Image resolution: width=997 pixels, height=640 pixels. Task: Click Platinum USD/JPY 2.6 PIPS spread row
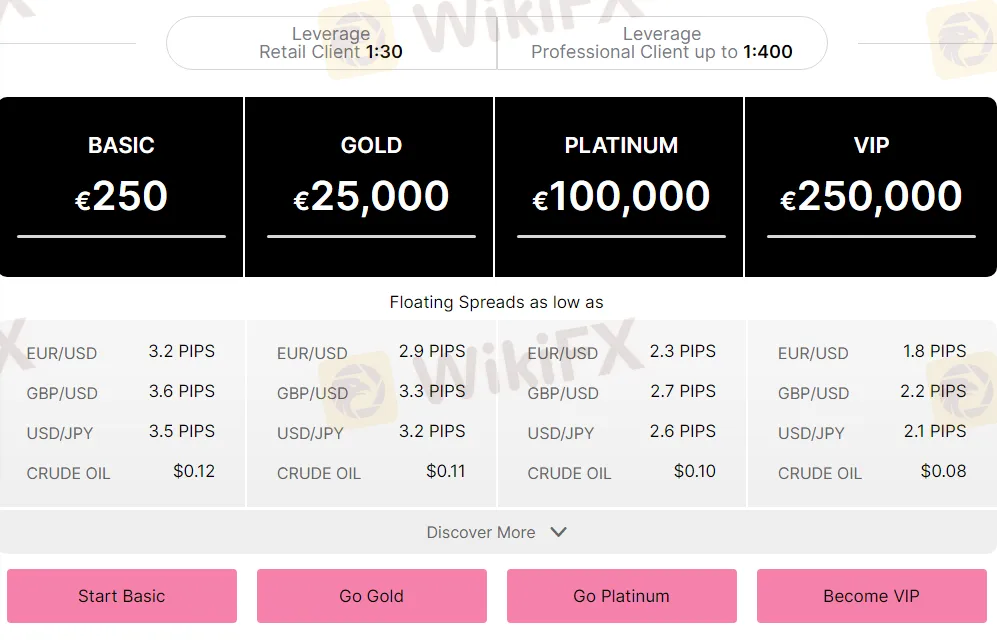click(x=621, y=432)
